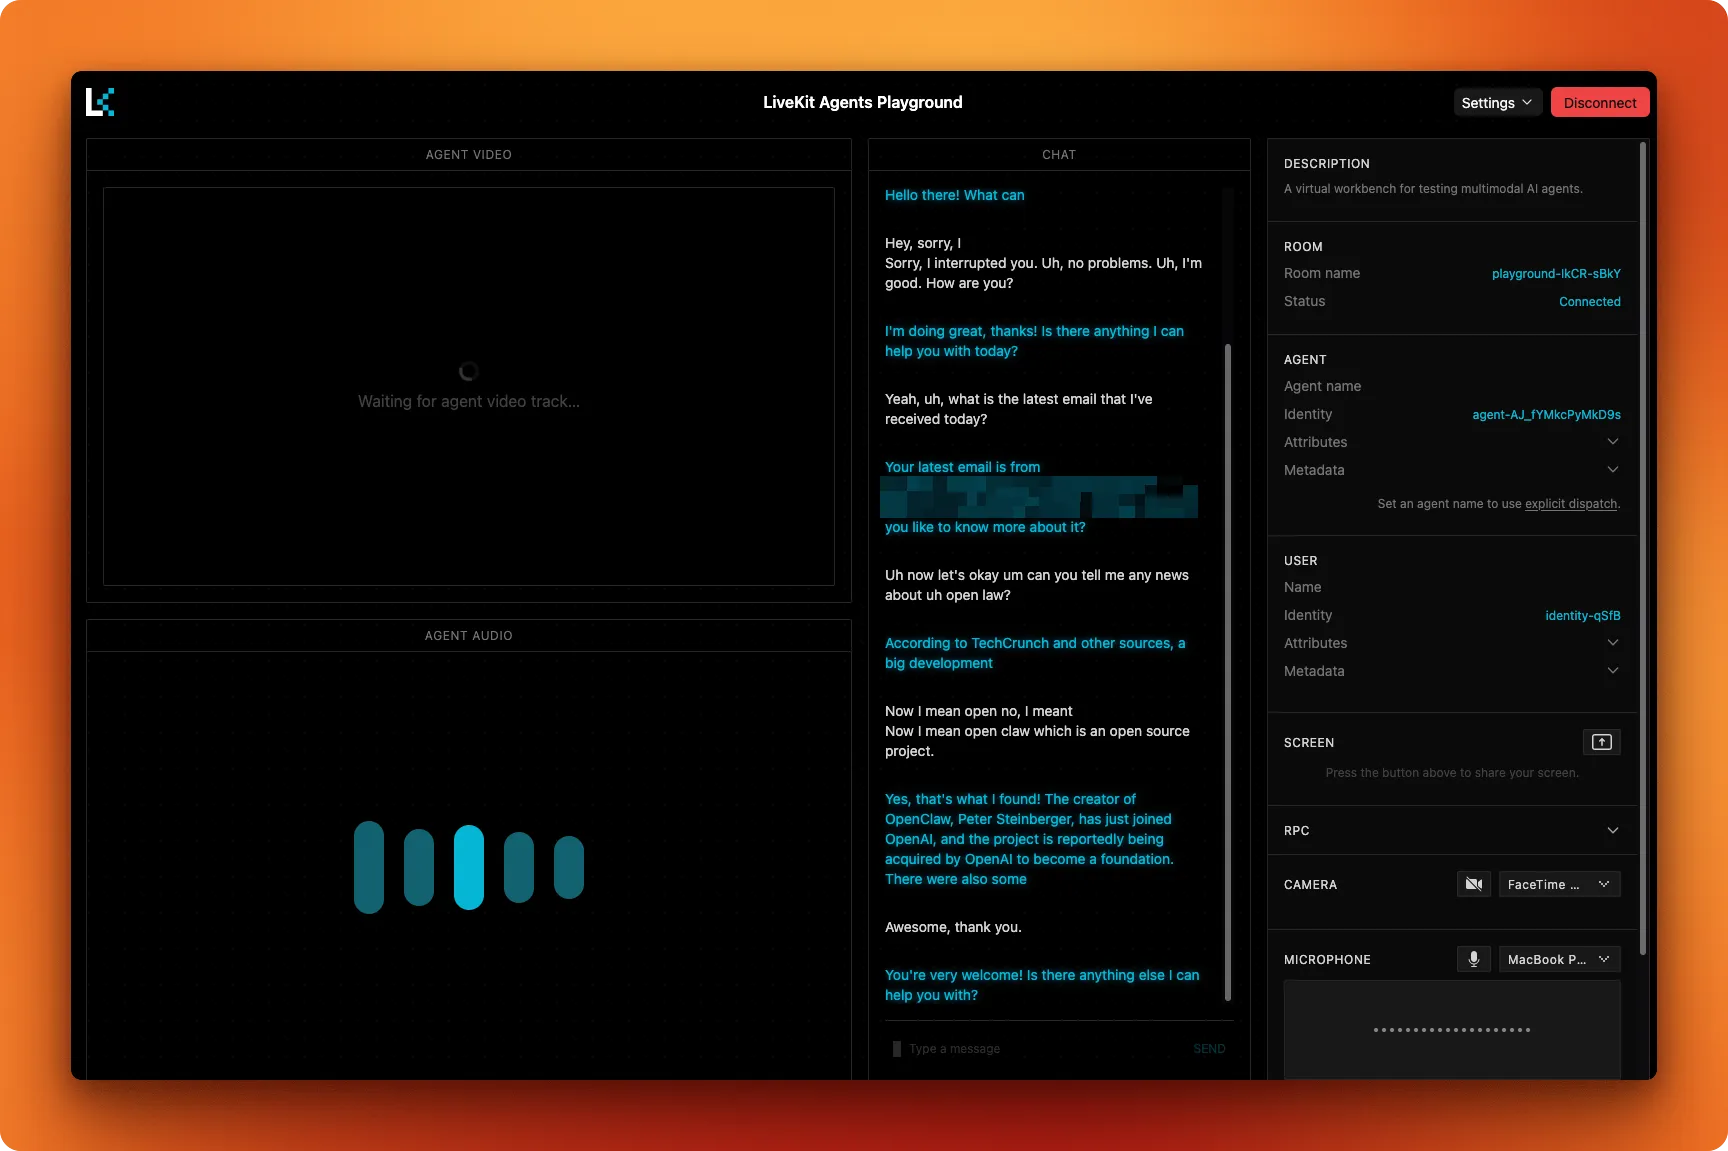Open the Settings menu
This screenshot has height=1151, width=1728.
click(x=1495, y=102)
